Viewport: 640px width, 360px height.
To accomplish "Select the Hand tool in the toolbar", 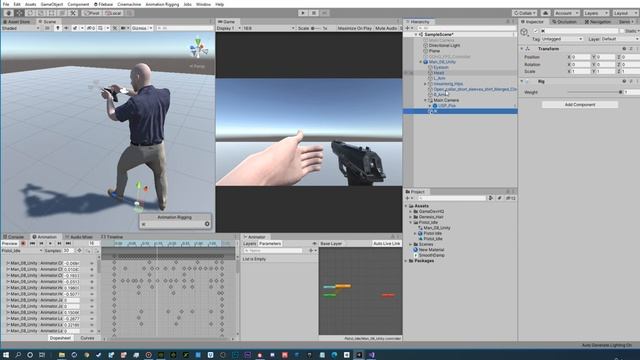I will (x=9, y=13).
